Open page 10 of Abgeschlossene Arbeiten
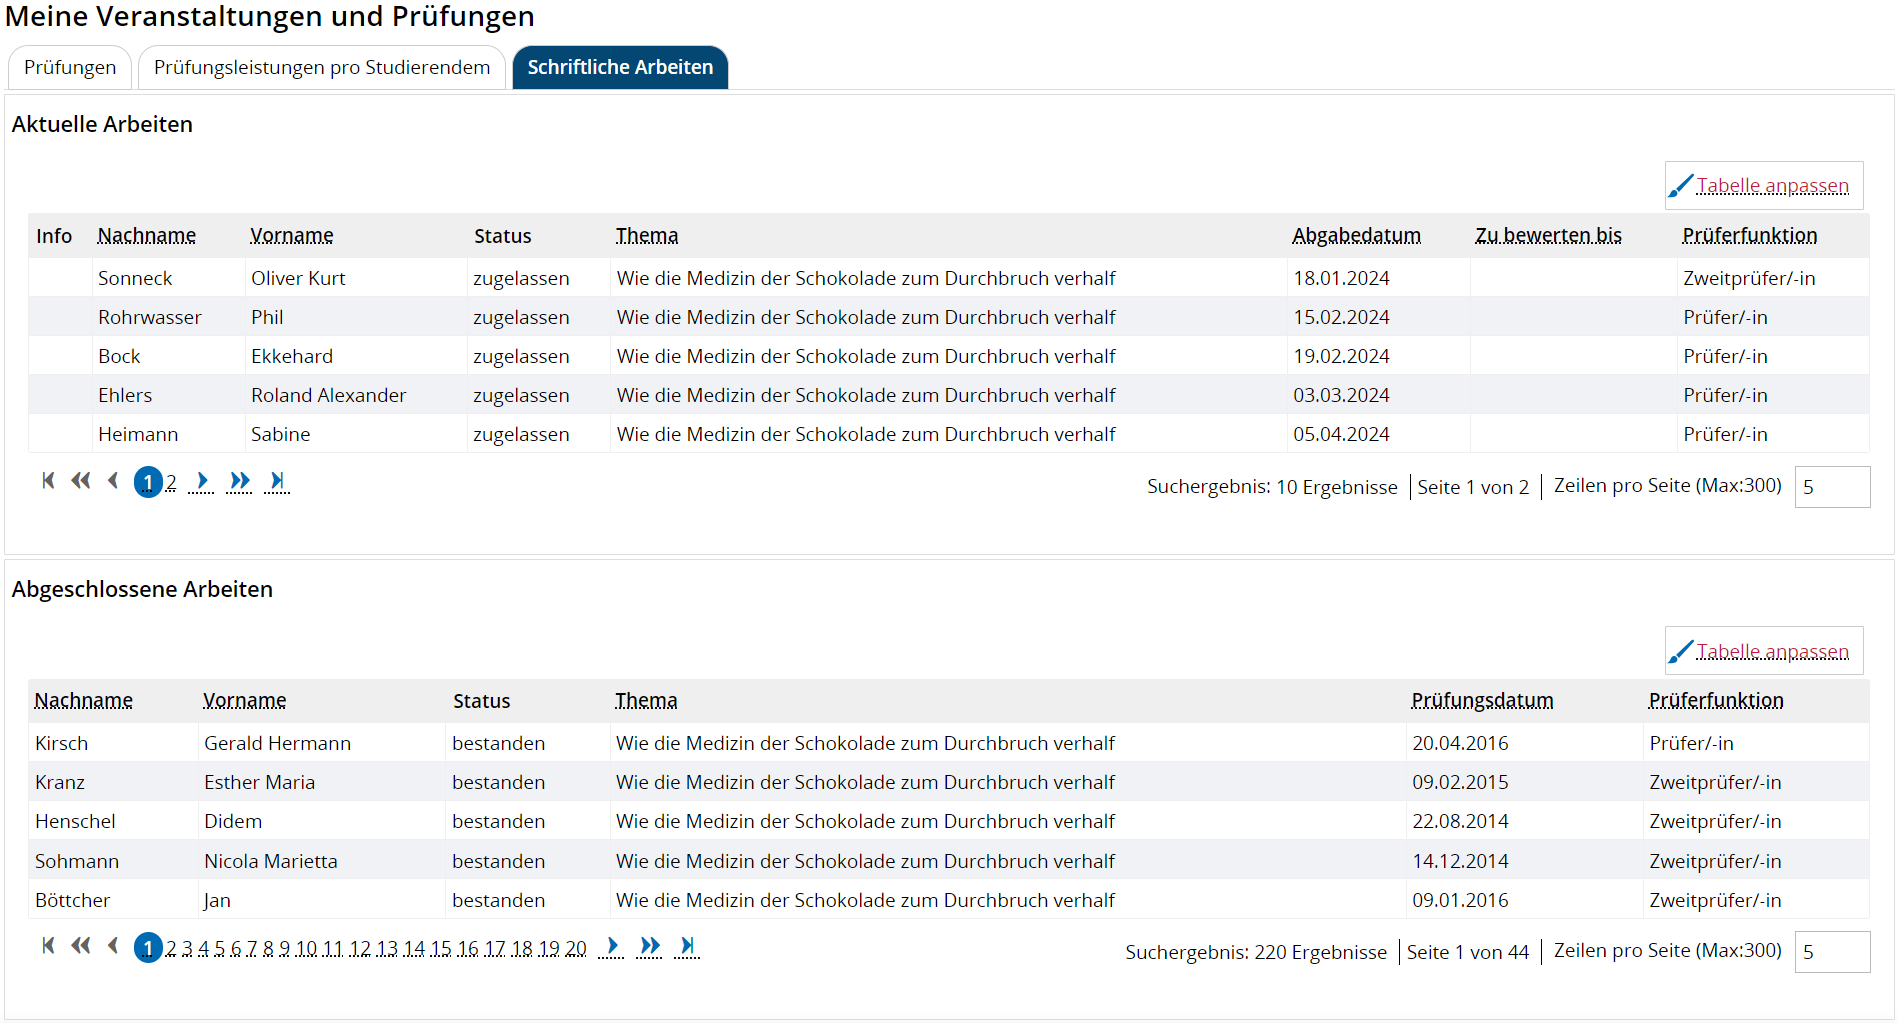This screenshot has height=1023, width=1898. (x=306, y=948)
